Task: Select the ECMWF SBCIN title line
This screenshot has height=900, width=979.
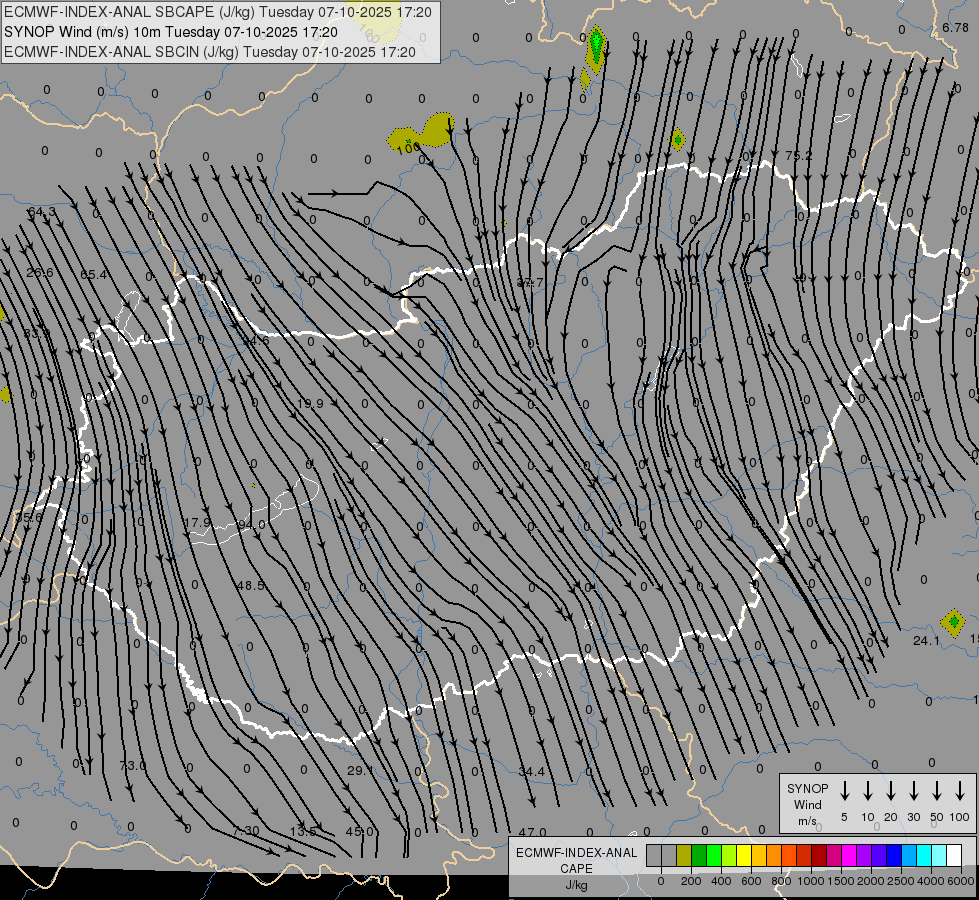Action: [x=210, y=51]
